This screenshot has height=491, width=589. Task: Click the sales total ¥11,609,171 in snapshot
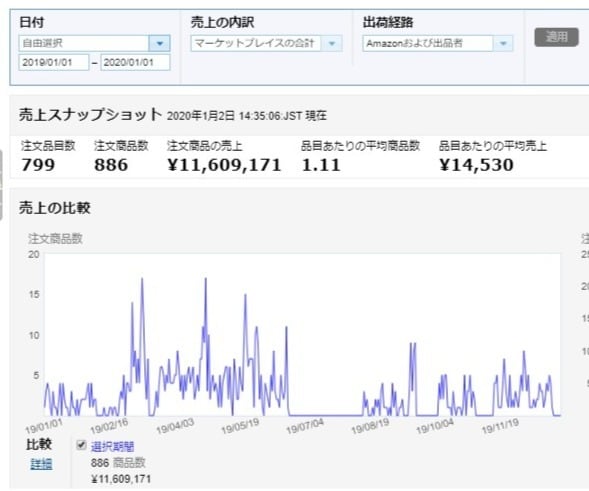(x=224, y=165)
